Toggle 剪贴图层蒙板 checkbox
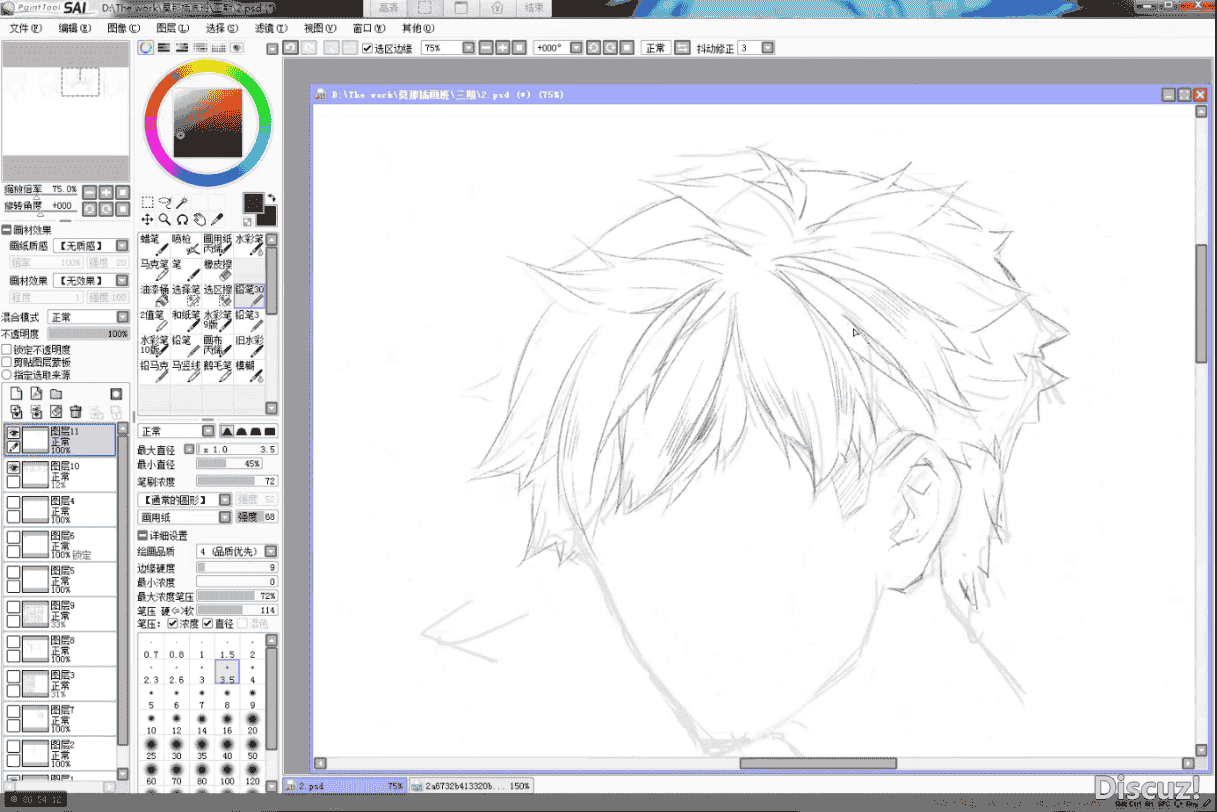1217x812 pixels. click(x=7, y=362)
